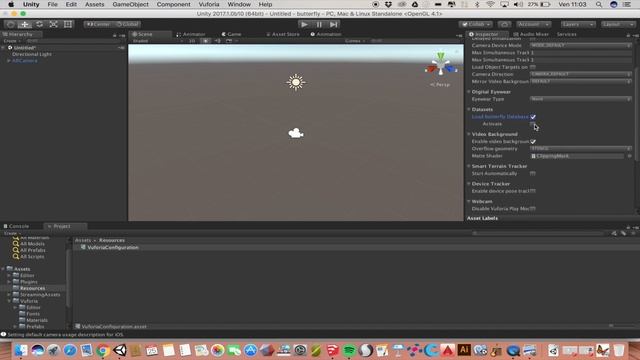The width and height of the screenshot is (640, 360).
Task: Open the Component menu
Action: 173,4
